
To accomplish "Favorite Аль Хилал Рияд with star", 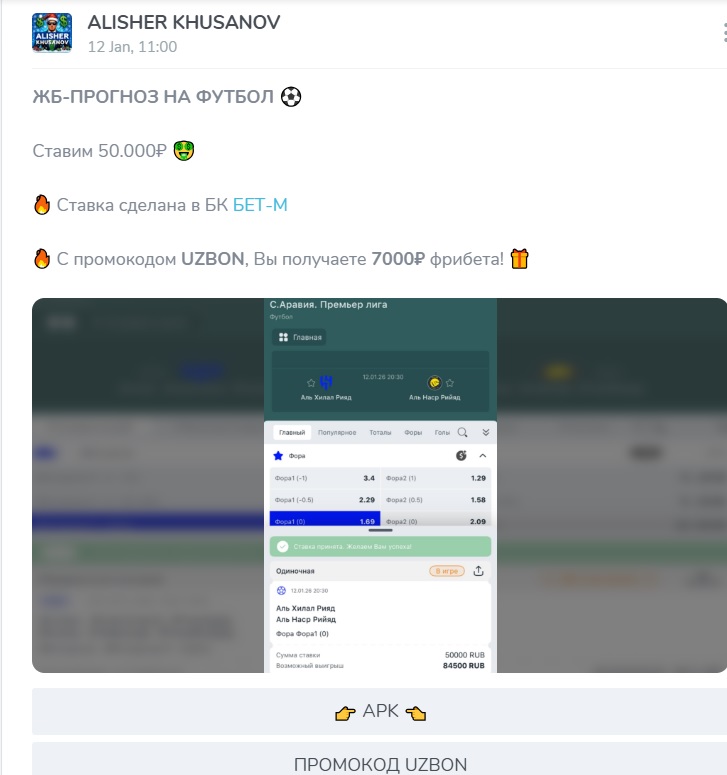I will (311, 383).
